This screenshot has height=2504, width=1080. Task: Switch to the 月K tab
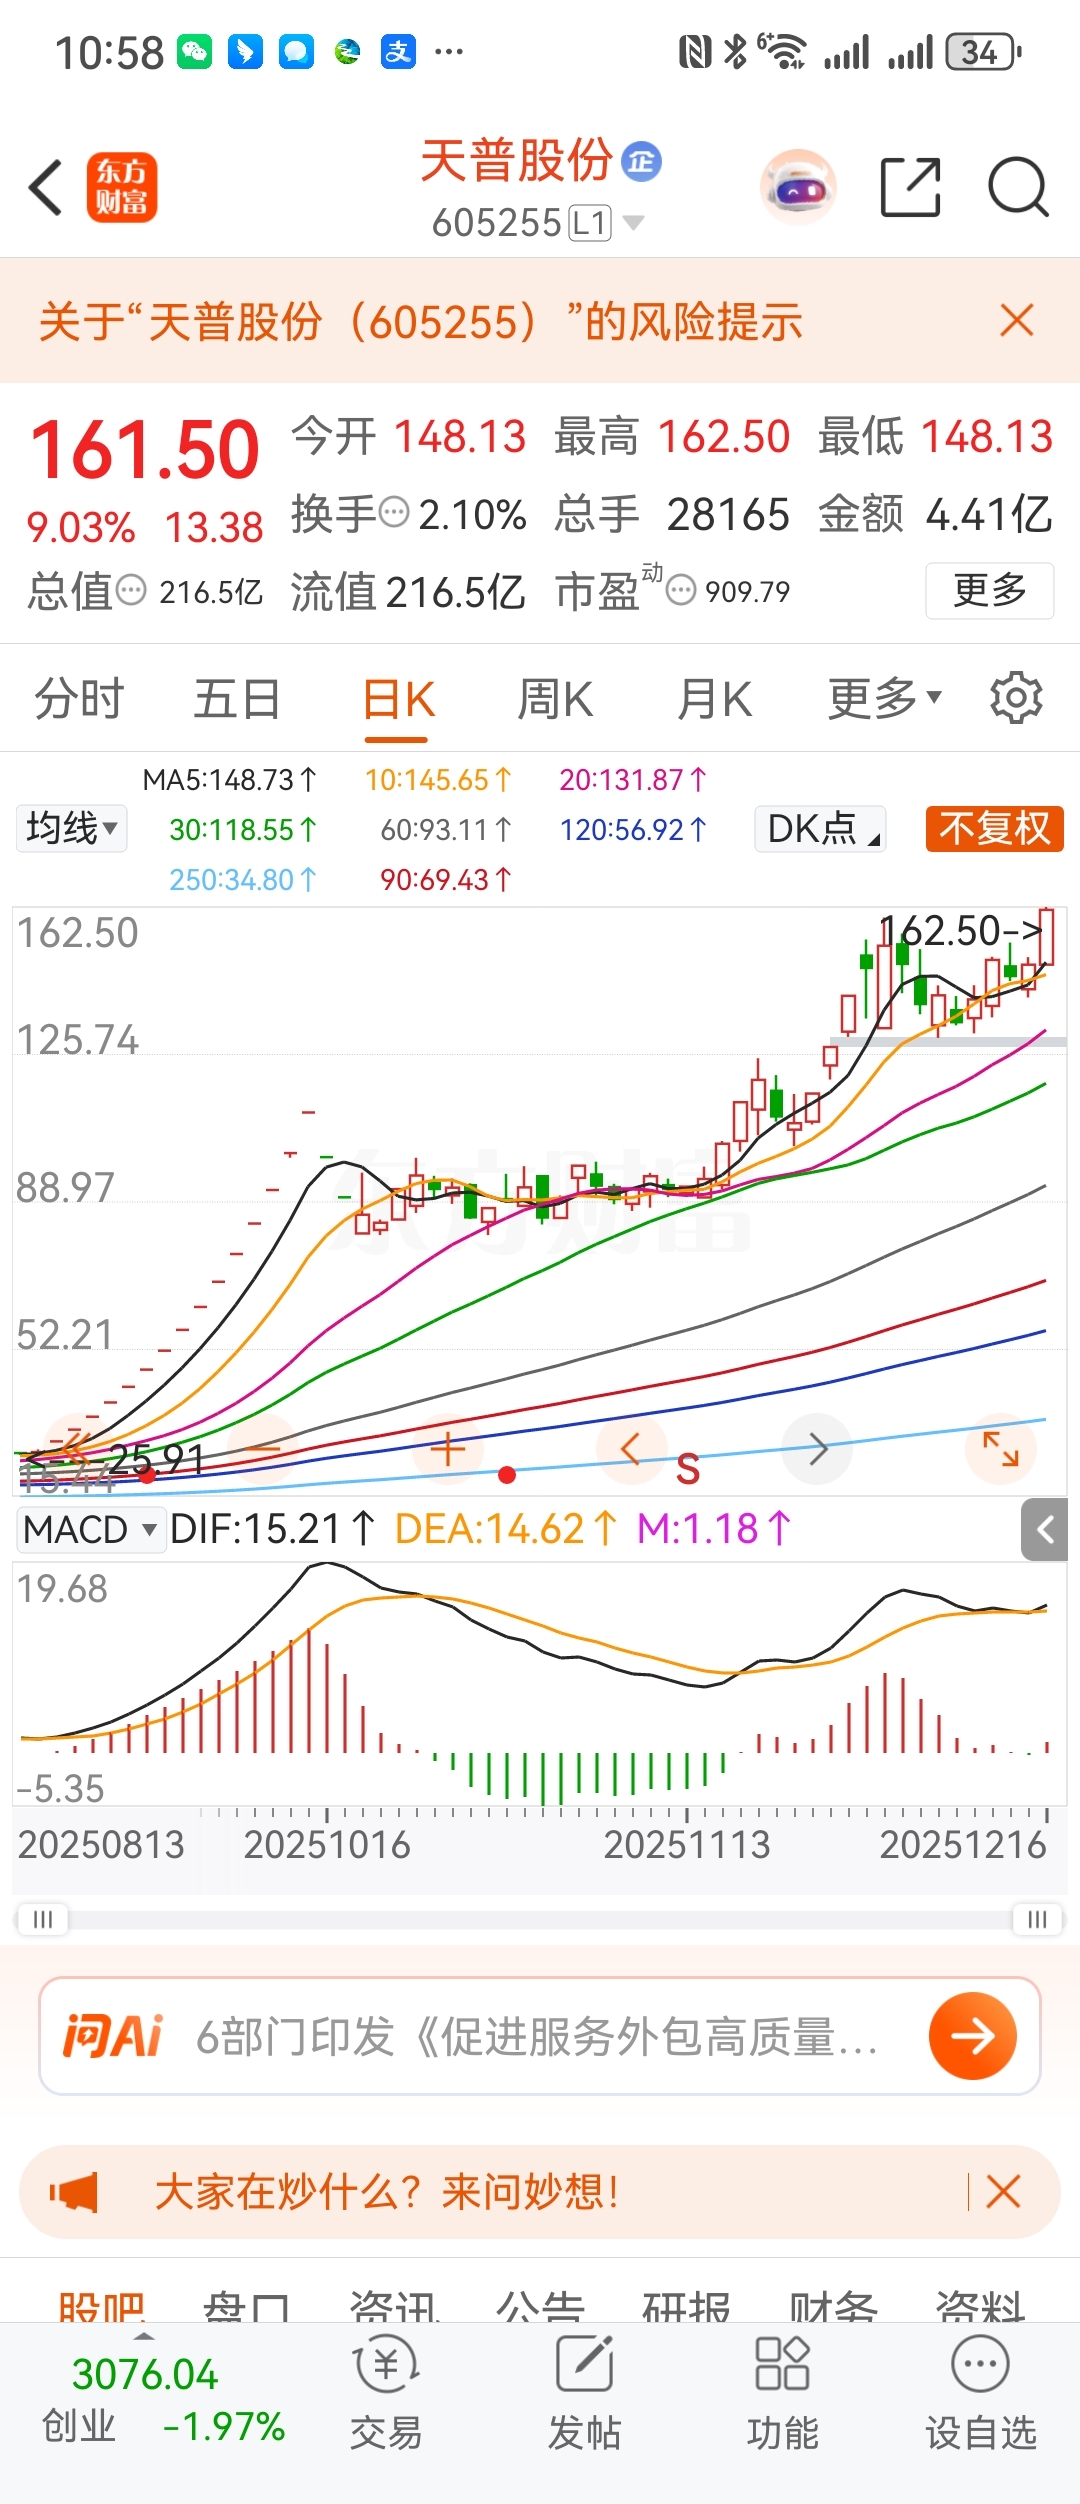coord(714,698)
